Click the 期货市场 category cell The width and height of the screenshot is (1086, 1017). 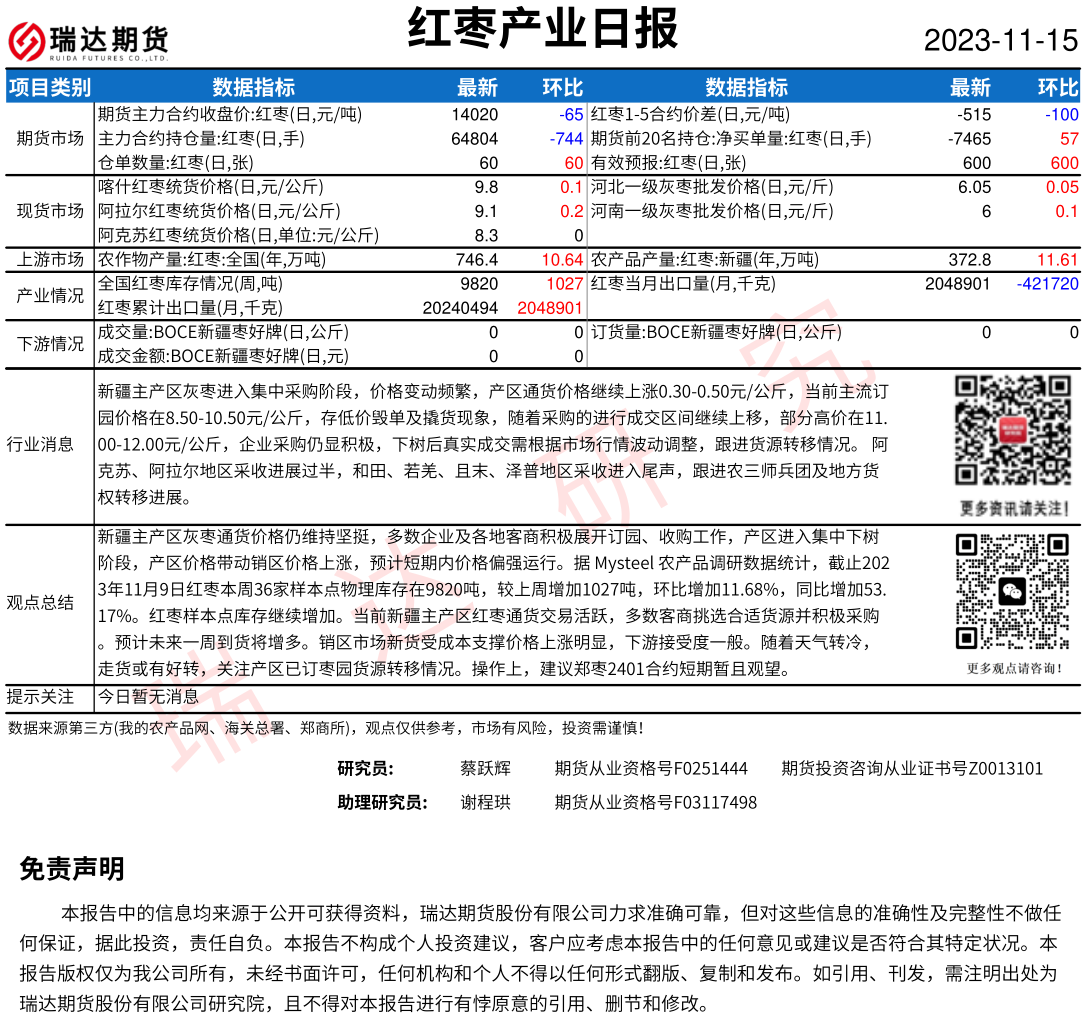pos(50,138)
